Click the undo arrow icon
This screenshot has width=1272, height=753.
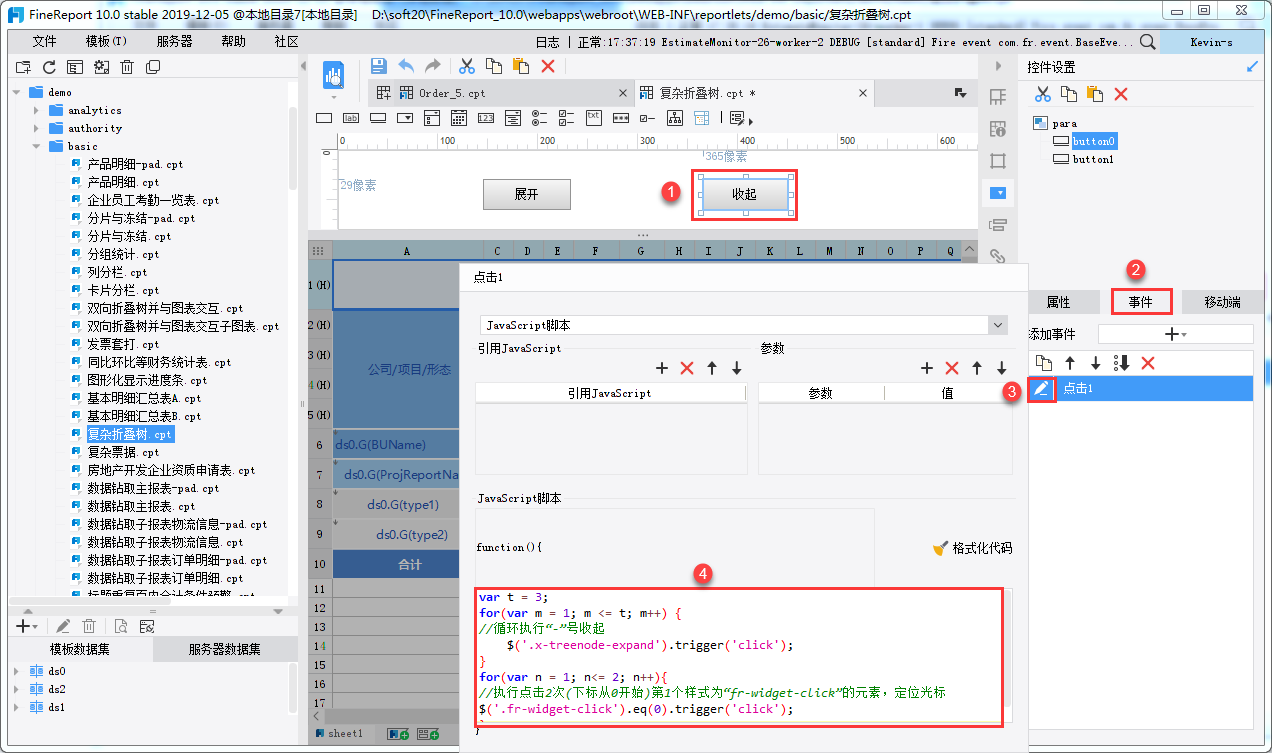[x=406, y=66]
